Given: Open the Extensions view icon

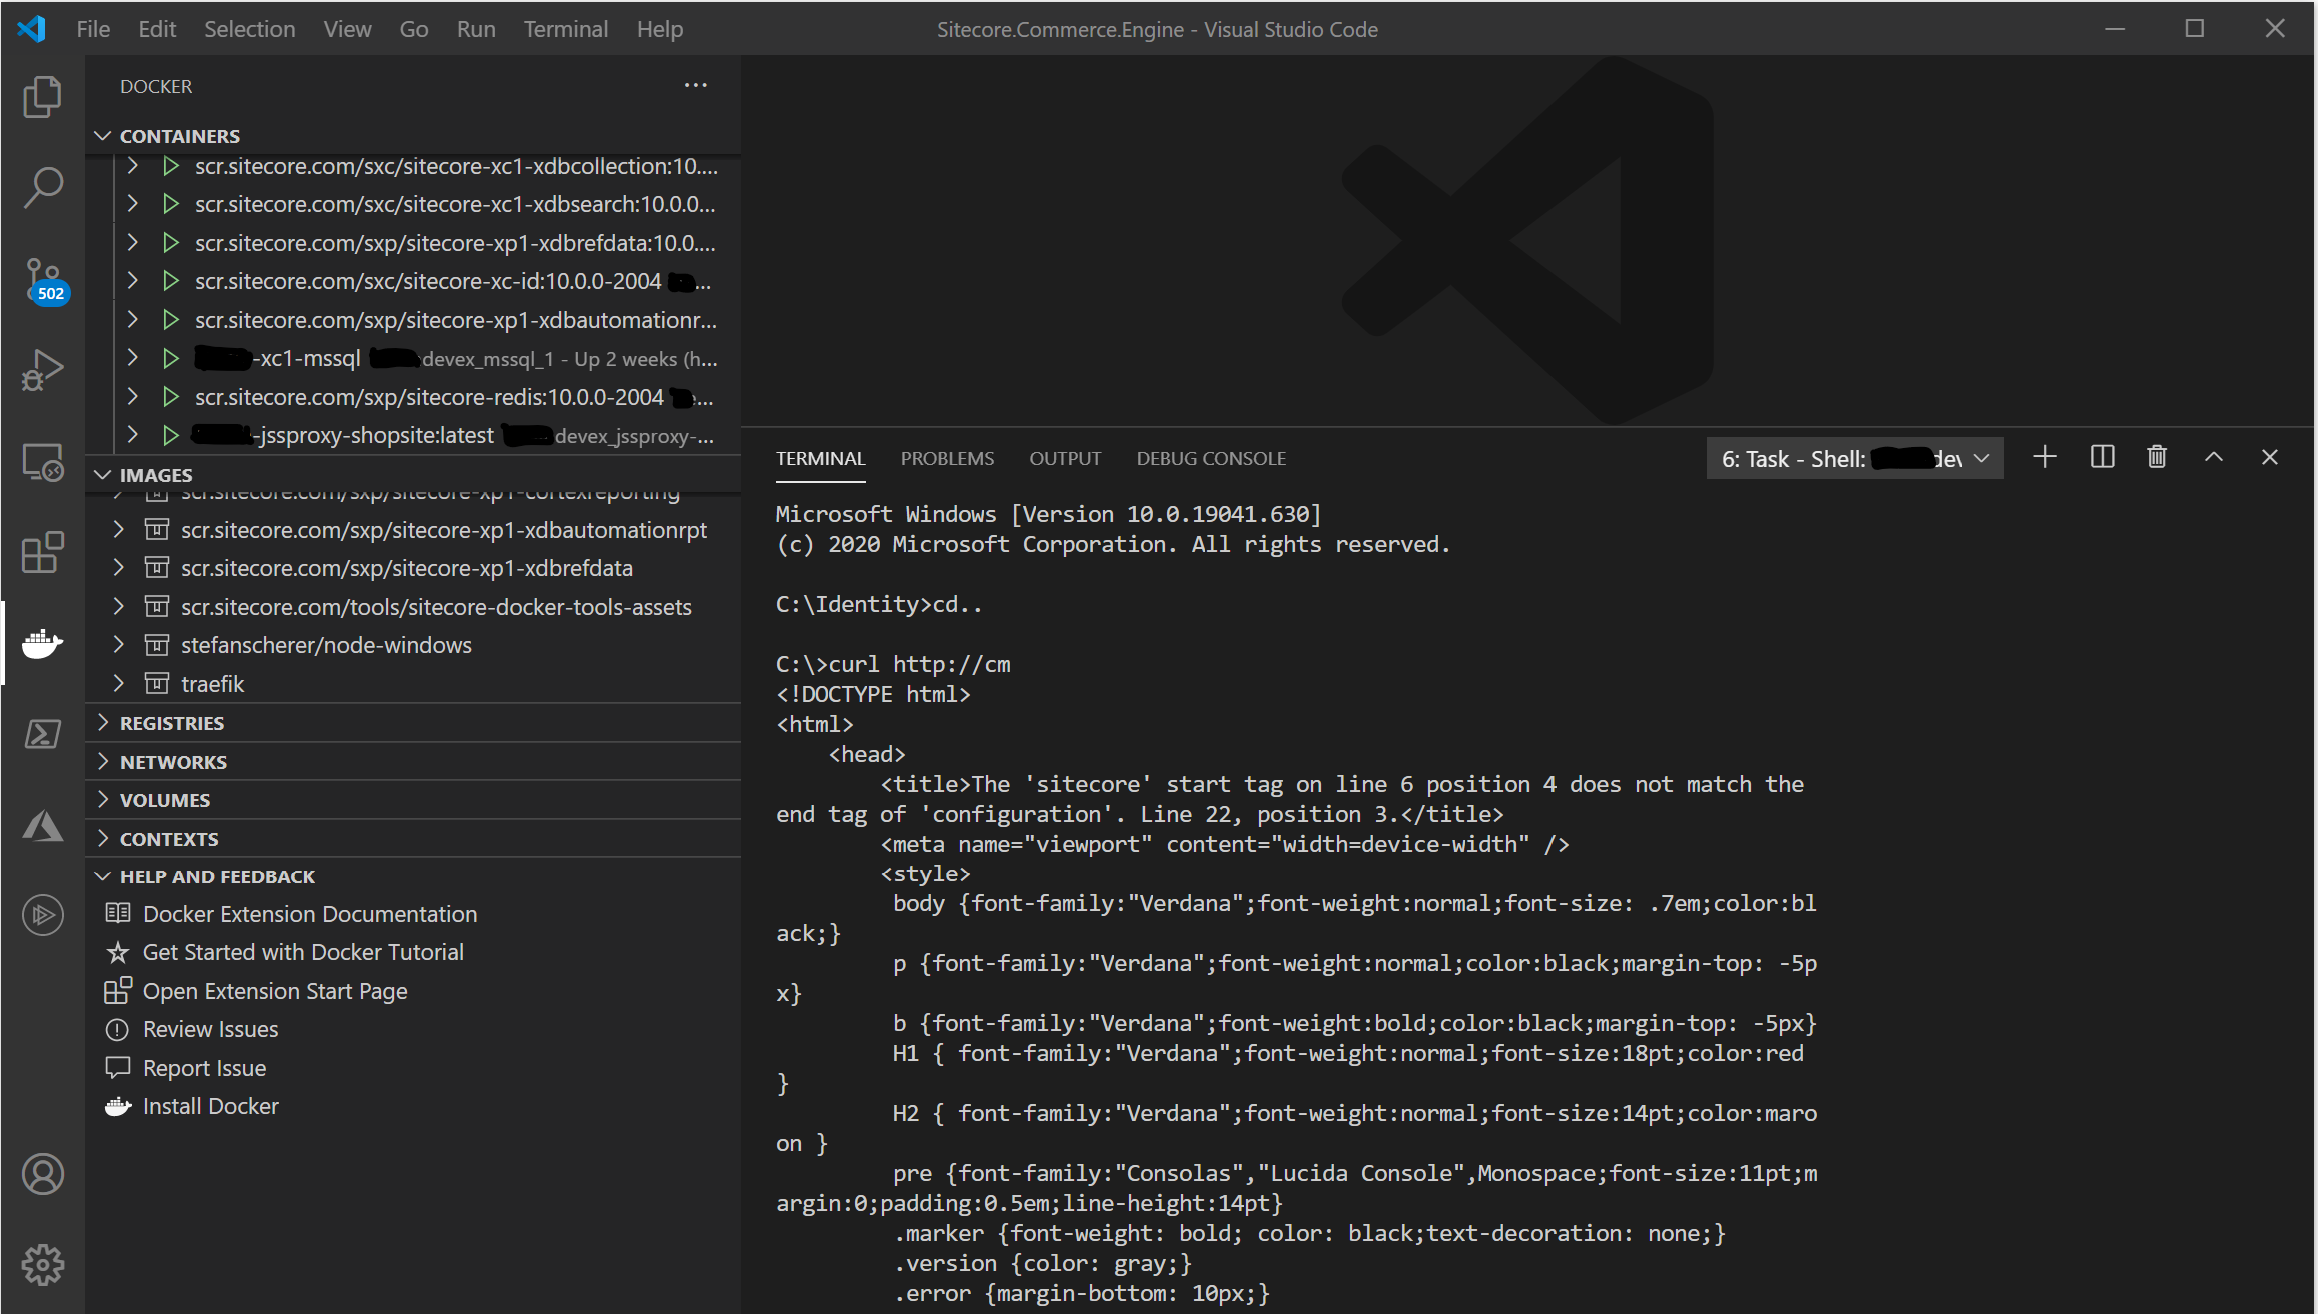Looking at the screenshot, I should point(42,551).
